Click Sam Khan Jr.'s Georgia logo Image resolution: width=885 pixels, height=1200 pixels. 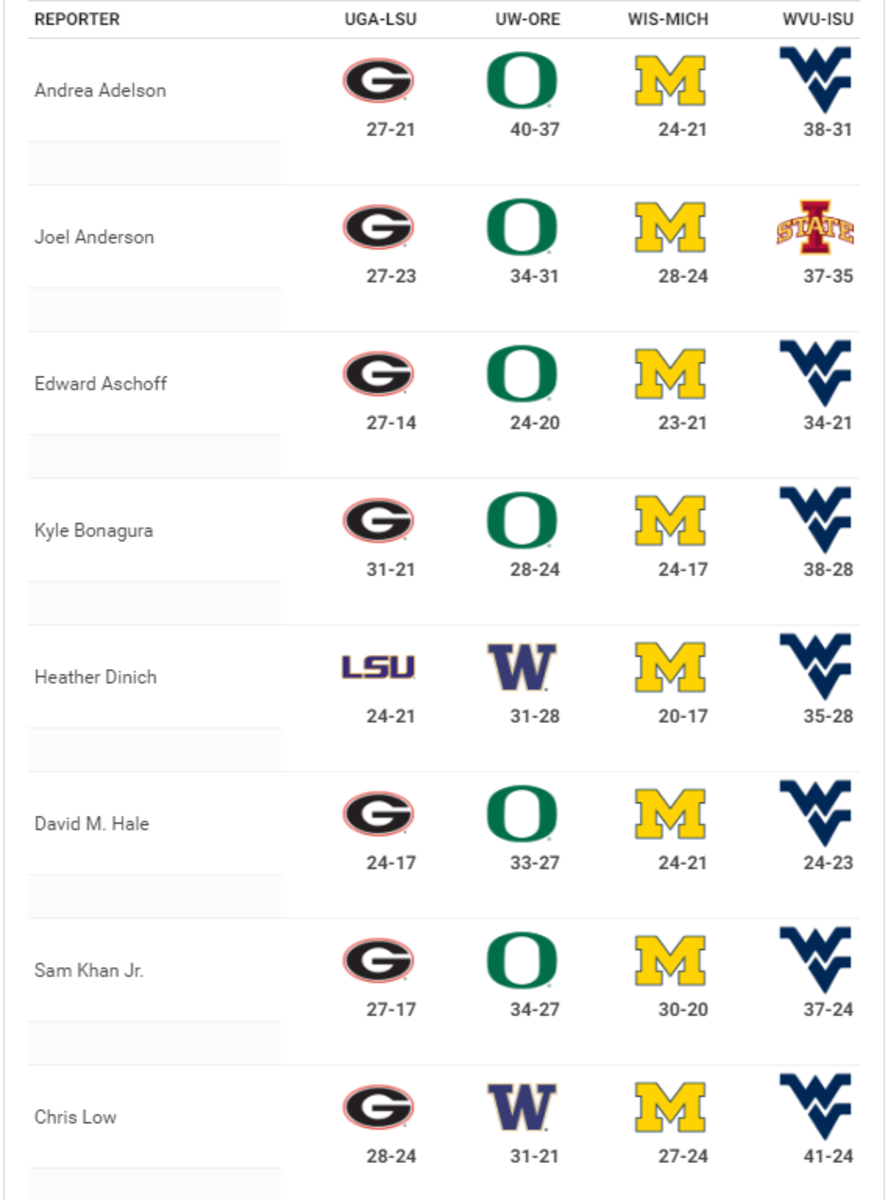[x=378, y=961]
